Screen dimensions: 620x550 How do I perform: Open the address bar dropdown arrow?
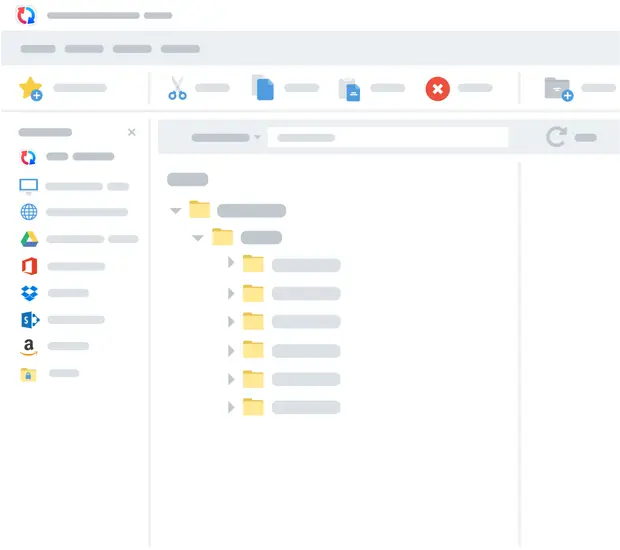tap(257, 137)
